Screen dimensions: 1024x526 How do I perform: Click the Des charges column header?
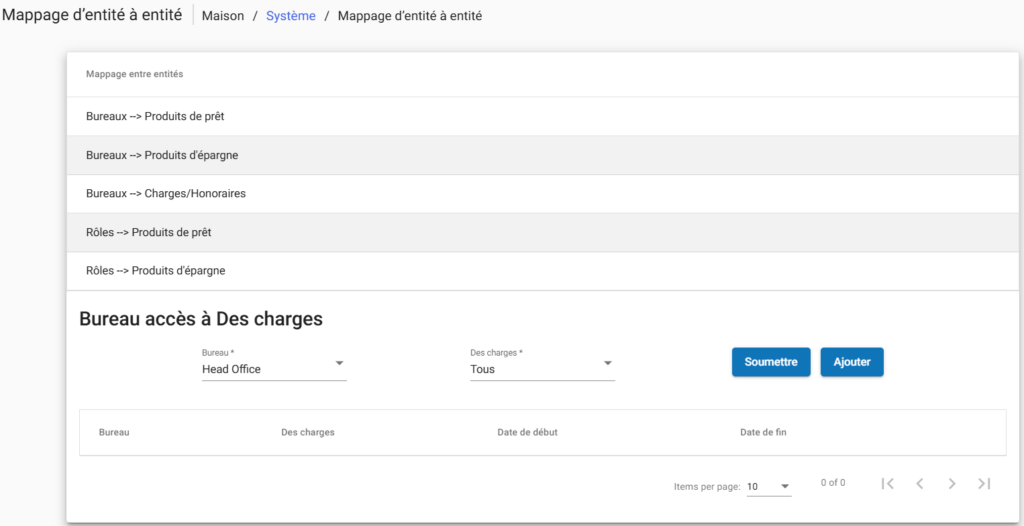point(308,433)
